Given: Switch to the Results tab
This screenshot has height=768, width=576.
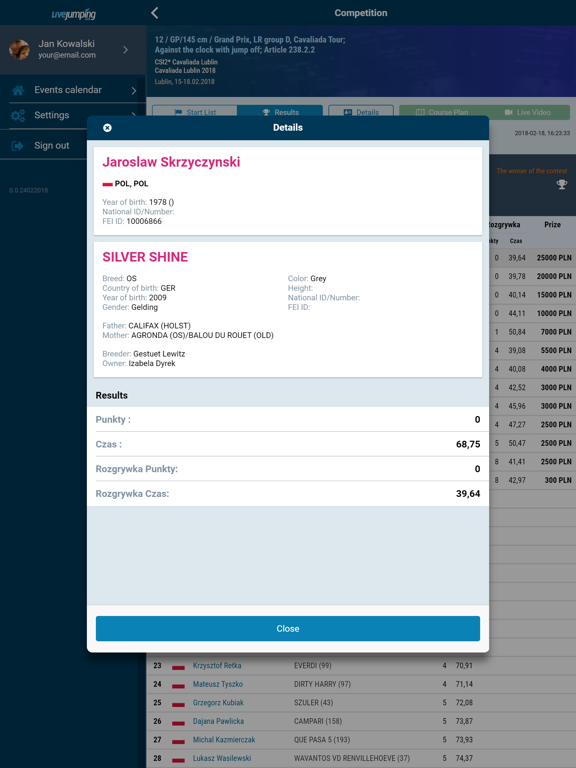Looking at the screenshot, I should [x=280, y=112].
